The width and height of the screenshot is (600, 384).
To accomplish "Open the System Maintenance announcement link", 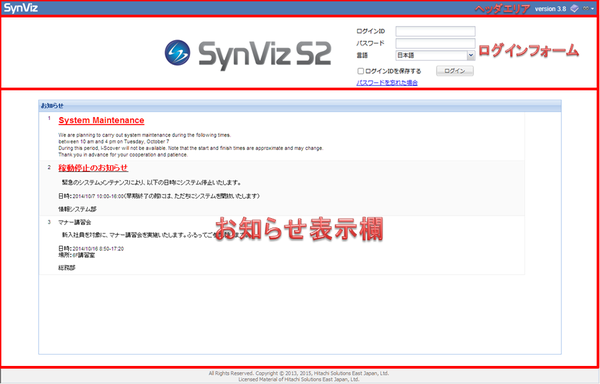I will point(101,120).
